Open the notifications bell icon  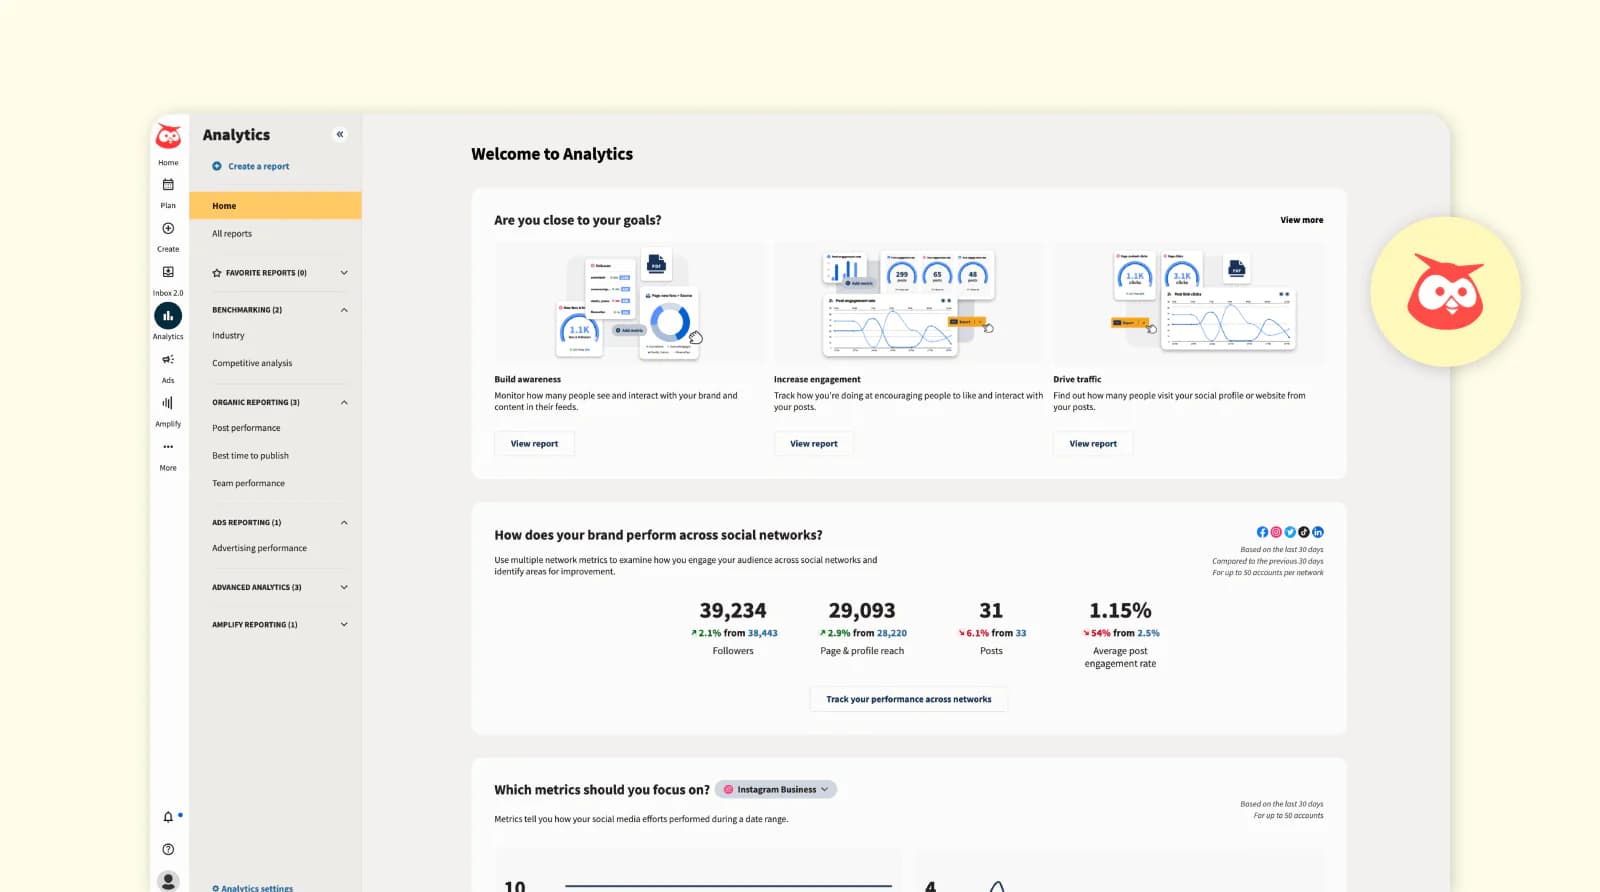tap(168, 817)
